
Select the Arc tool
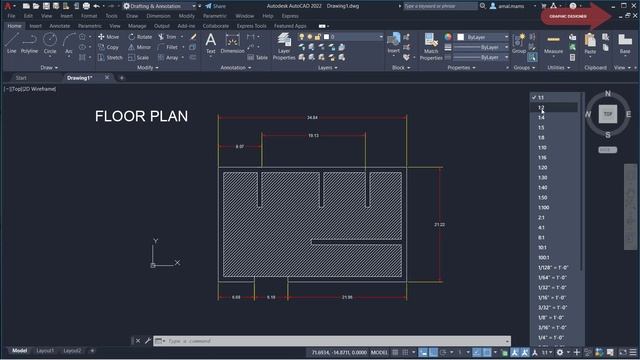(69, 43)
